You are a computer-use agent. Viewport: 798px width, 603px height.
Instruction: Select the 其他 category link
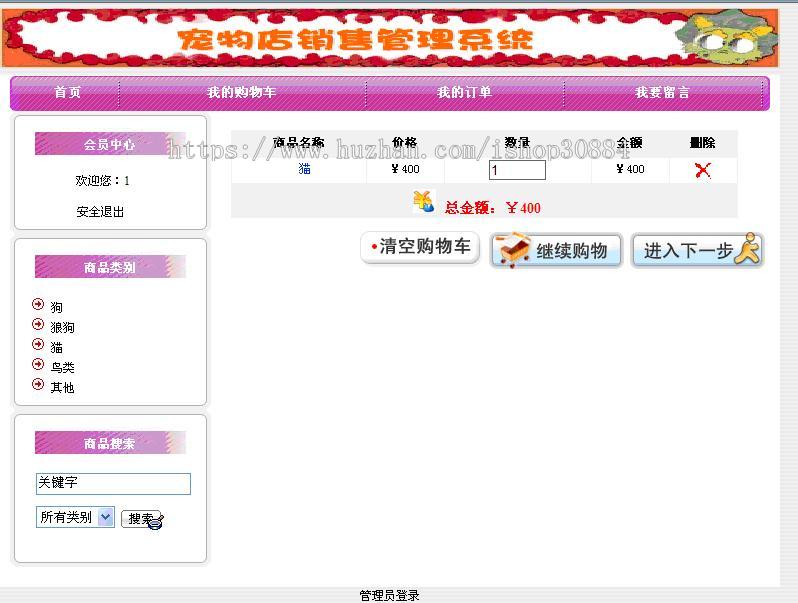(x=63, y=387)
